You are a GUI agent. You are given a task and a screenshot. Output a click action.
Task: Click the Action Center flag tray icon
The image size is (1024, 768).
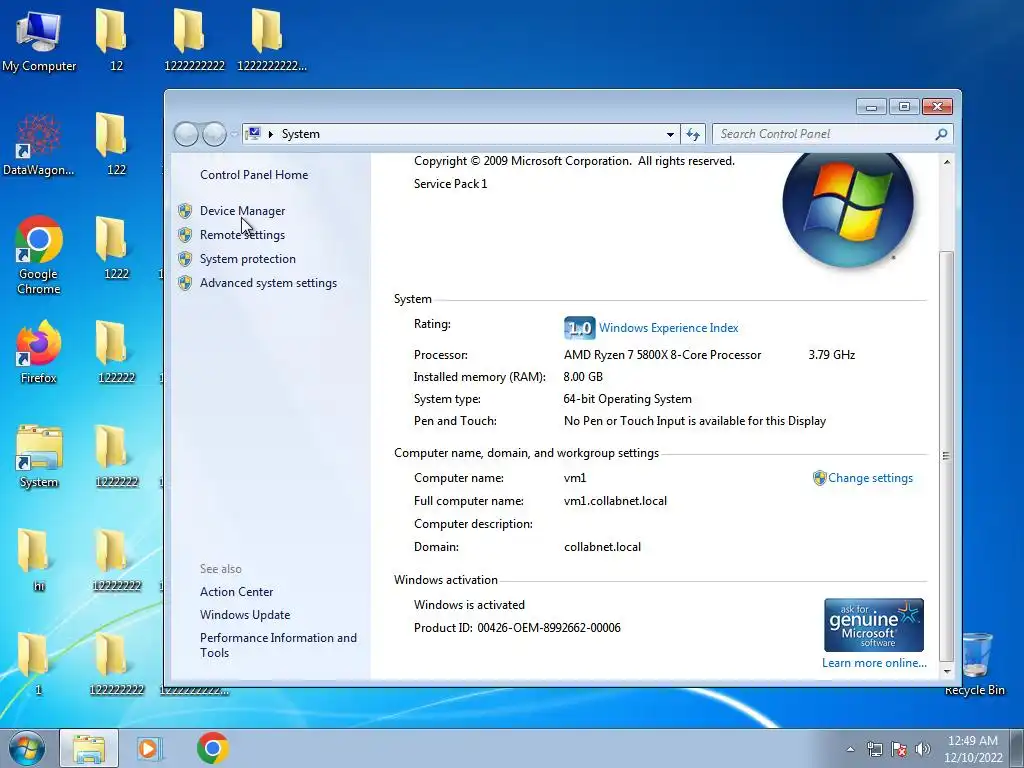pyautogui.click(x=899, y=749)
